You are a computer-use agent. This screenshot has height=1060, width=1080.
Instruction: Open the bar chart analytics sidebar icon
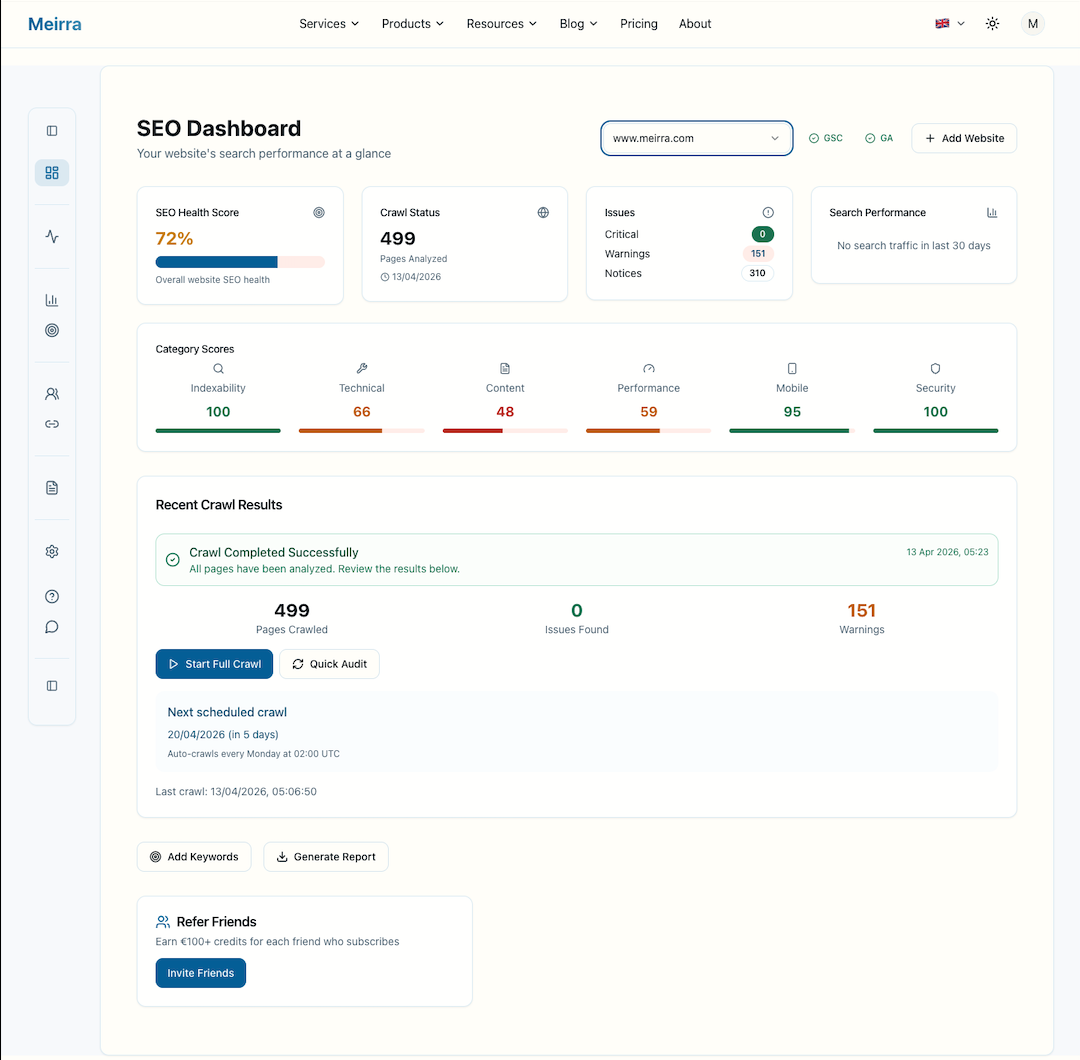point(52,300)
